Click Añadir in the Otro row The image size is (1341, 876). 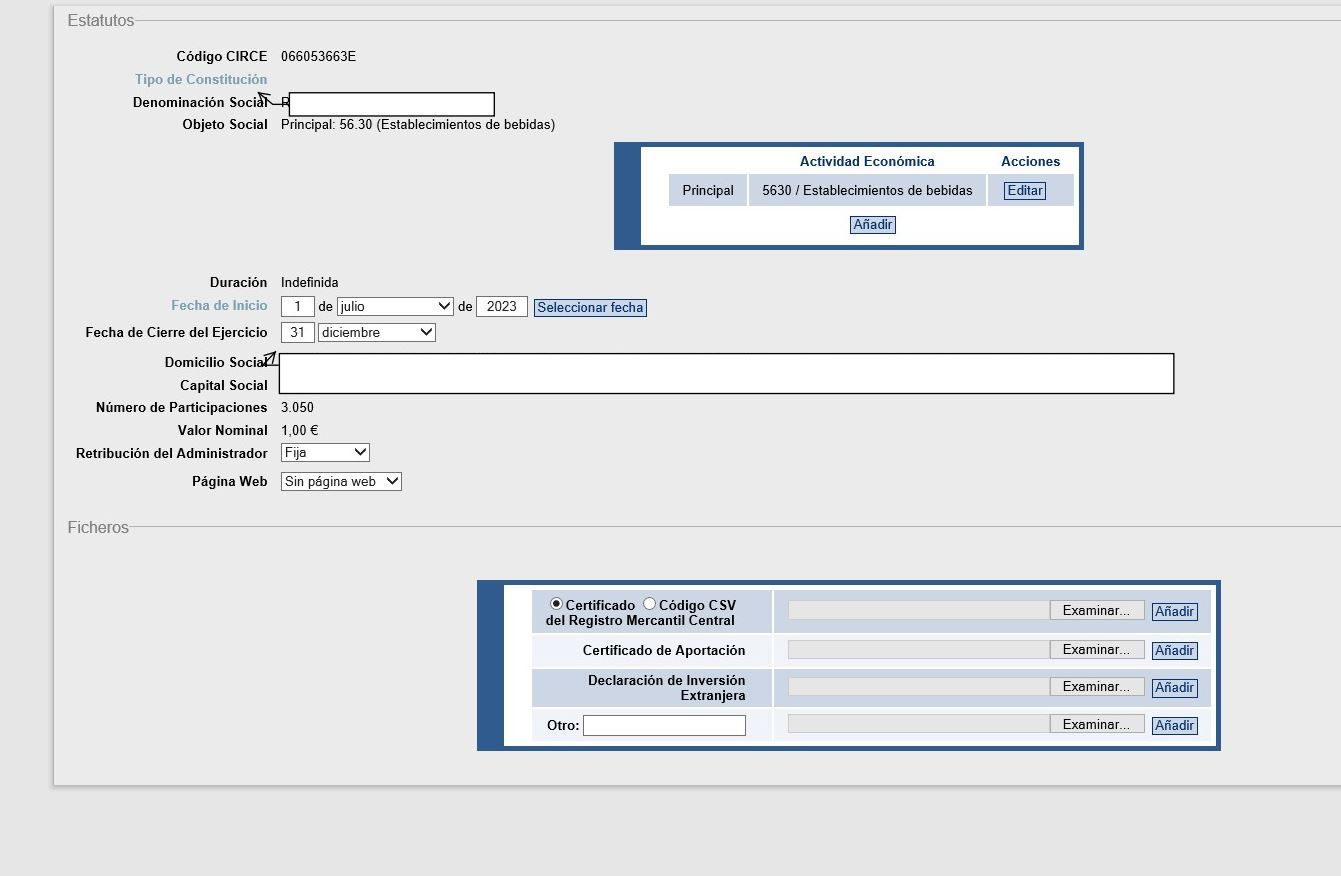[1174, 726]
